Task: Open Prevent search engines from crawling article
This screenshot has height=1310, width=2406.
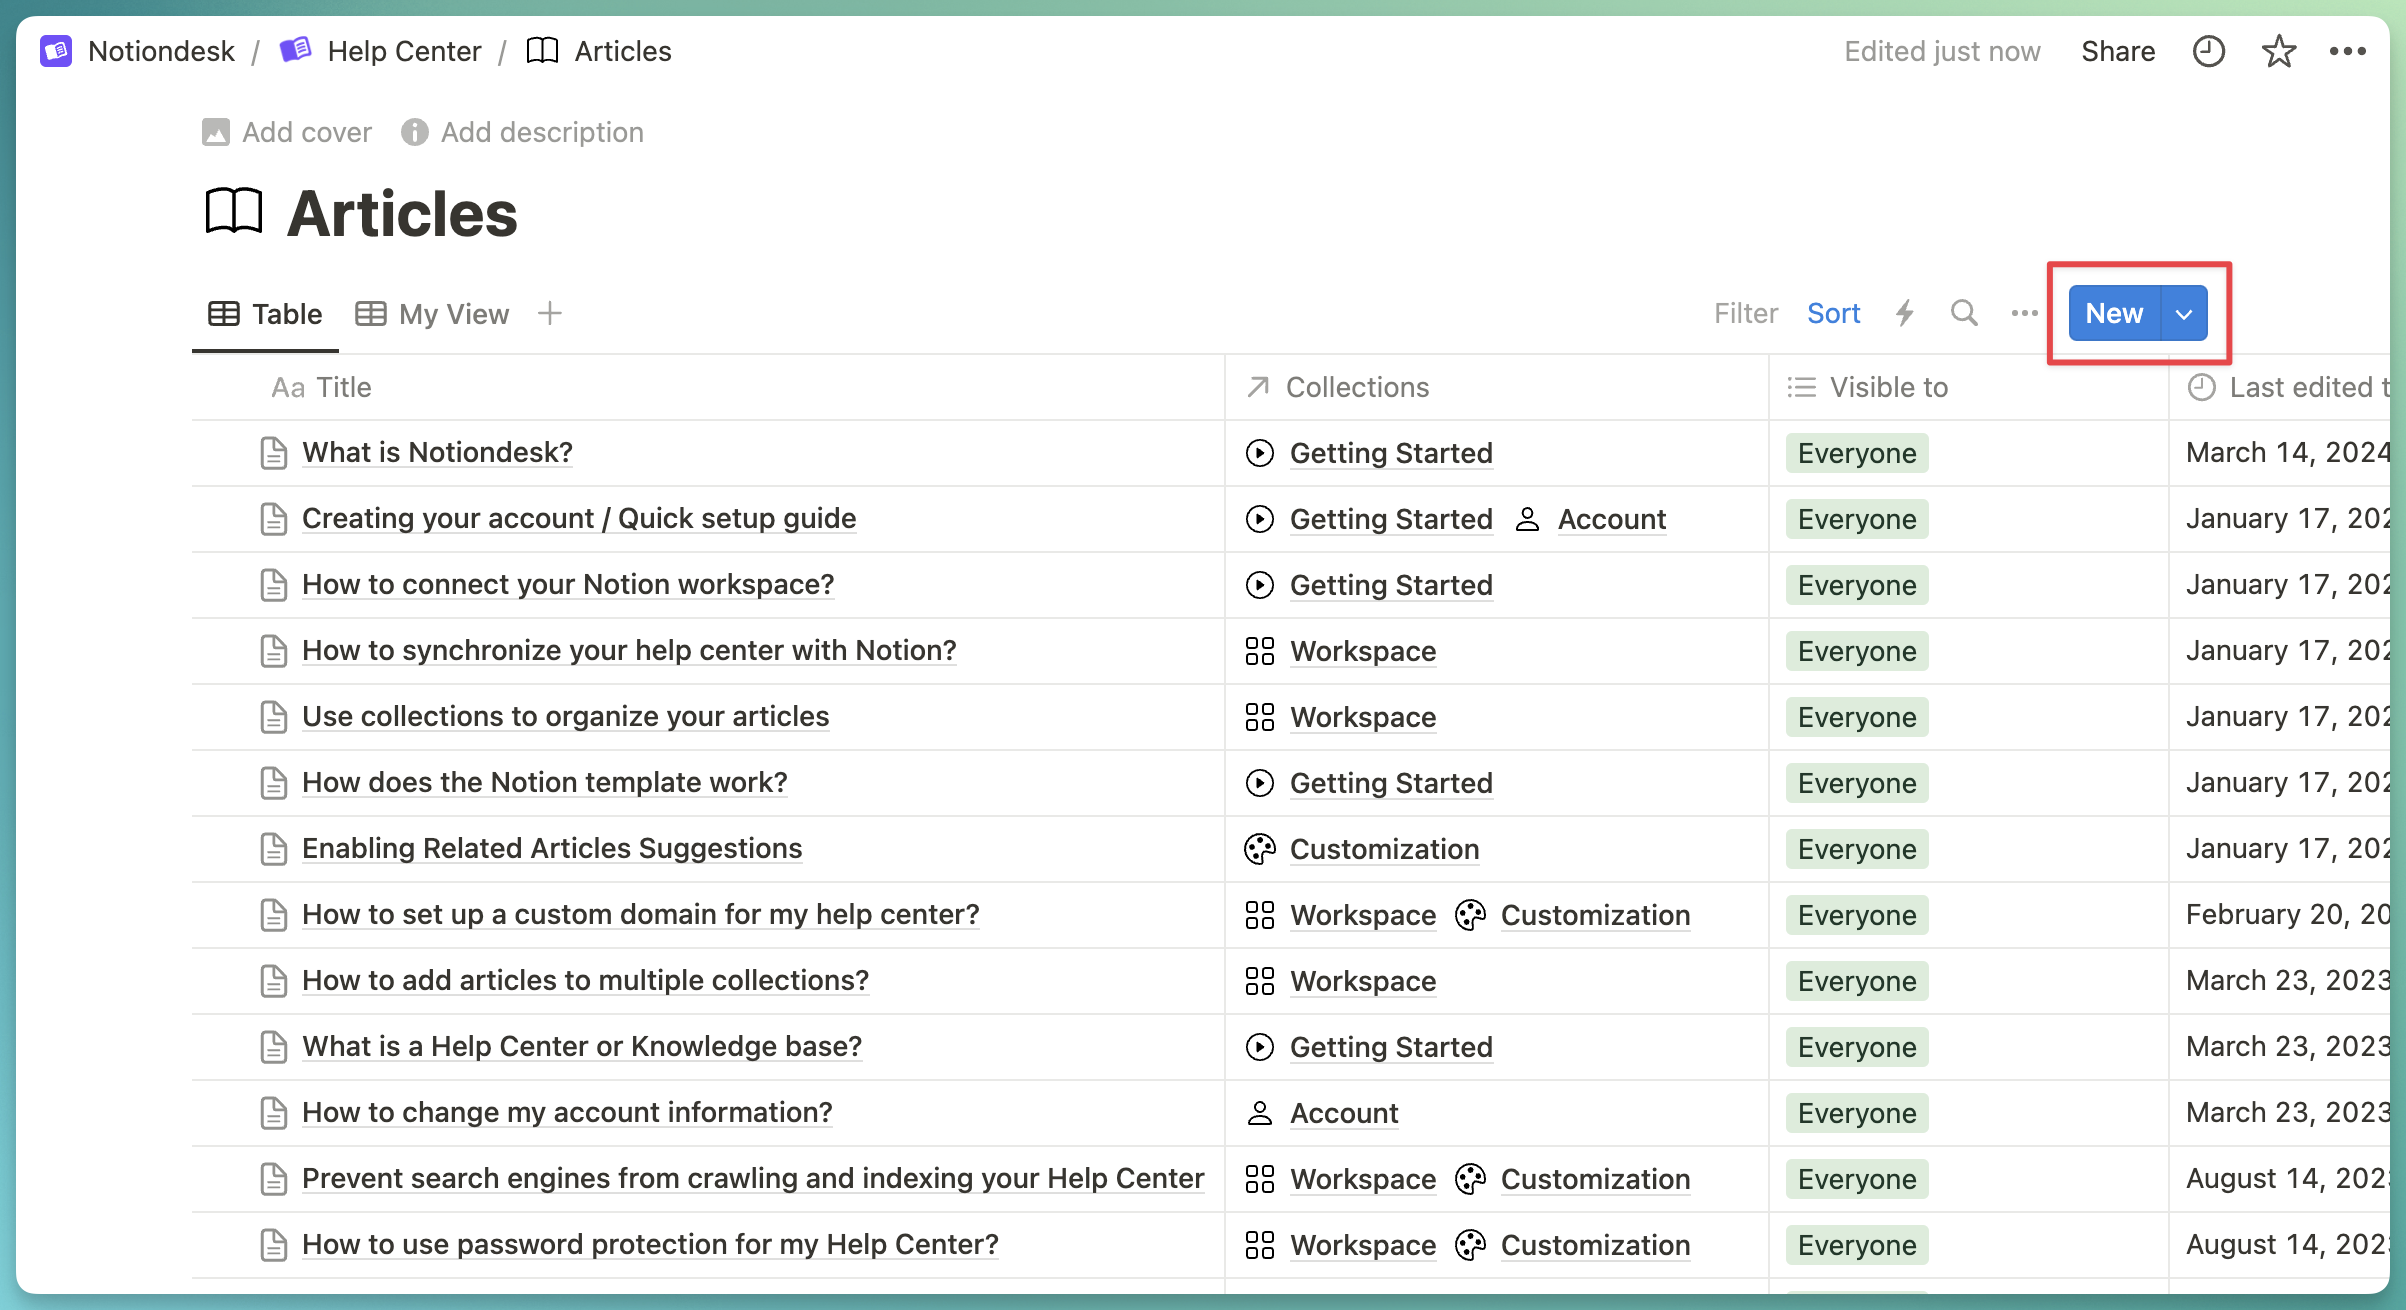Action: [x=753, y=1179]
